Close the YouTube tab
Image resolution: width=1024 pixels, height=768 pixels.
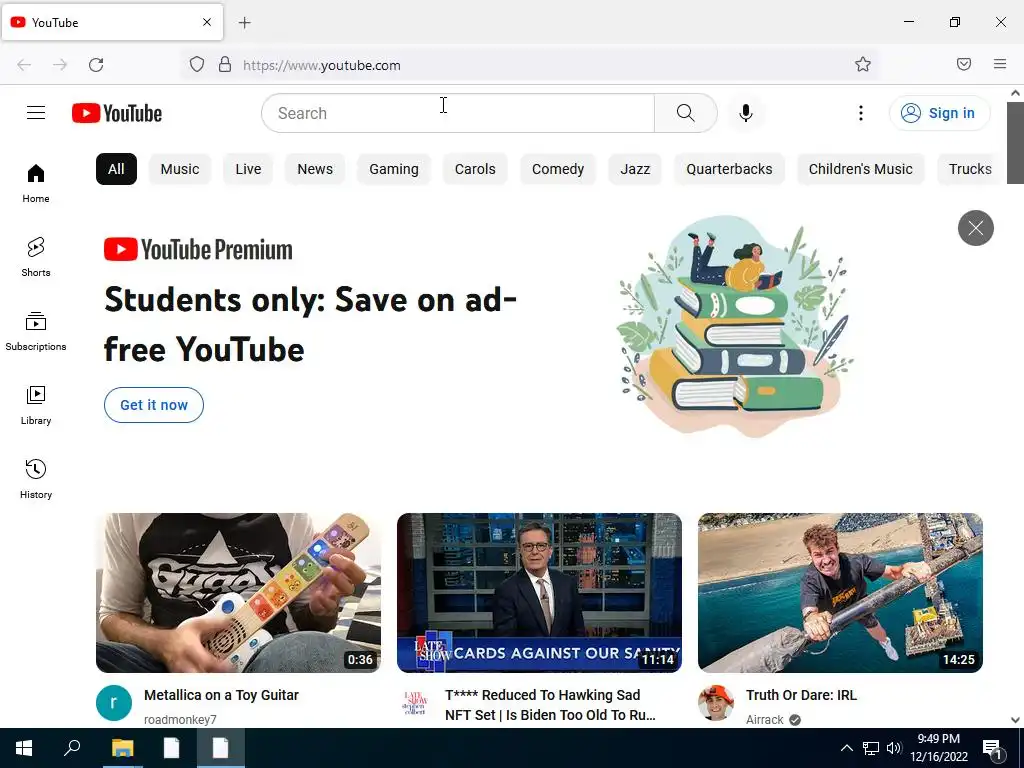click(207, 22)
